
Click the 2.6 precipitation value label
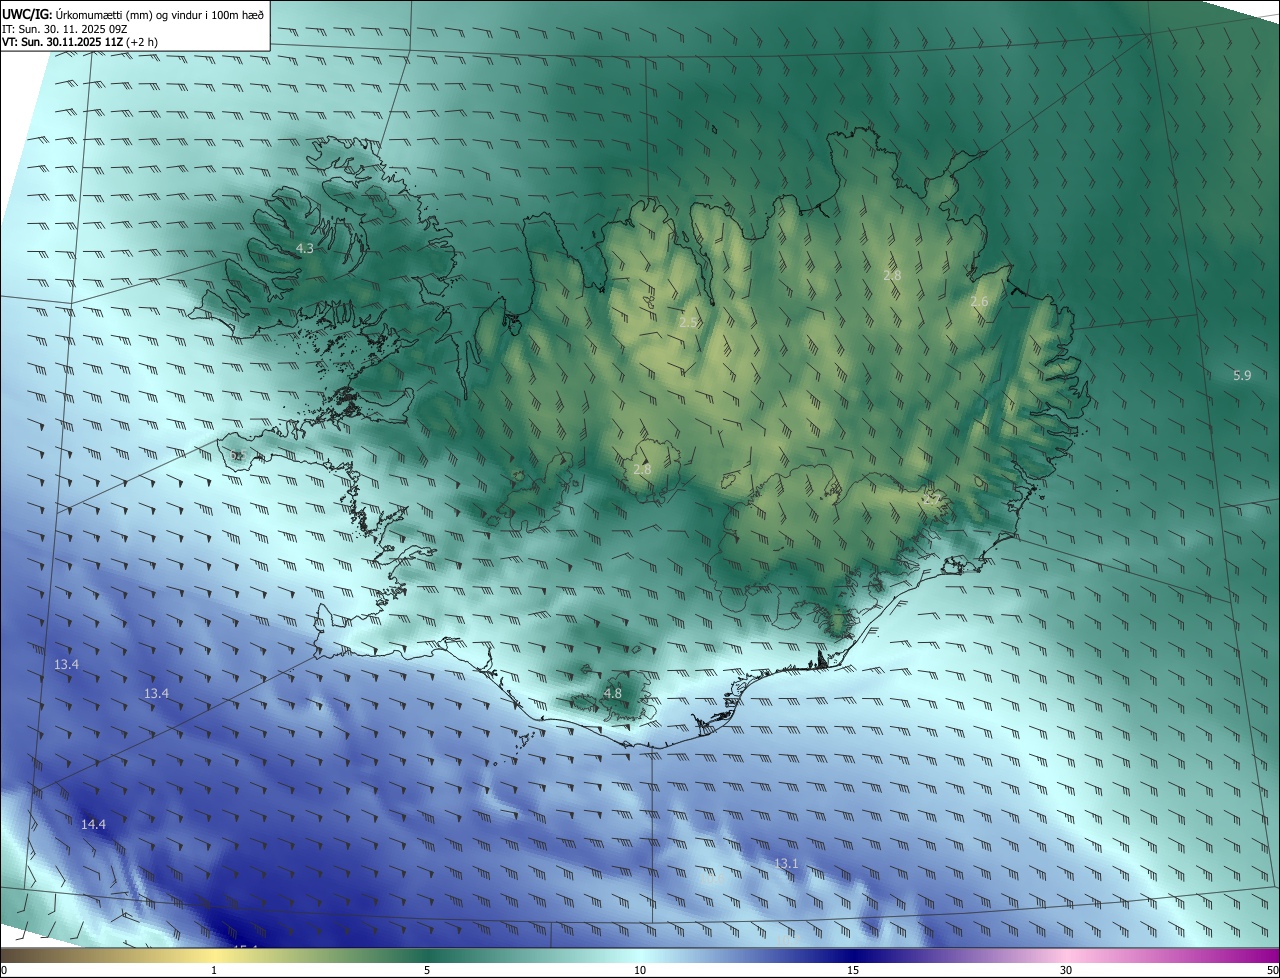979,302
